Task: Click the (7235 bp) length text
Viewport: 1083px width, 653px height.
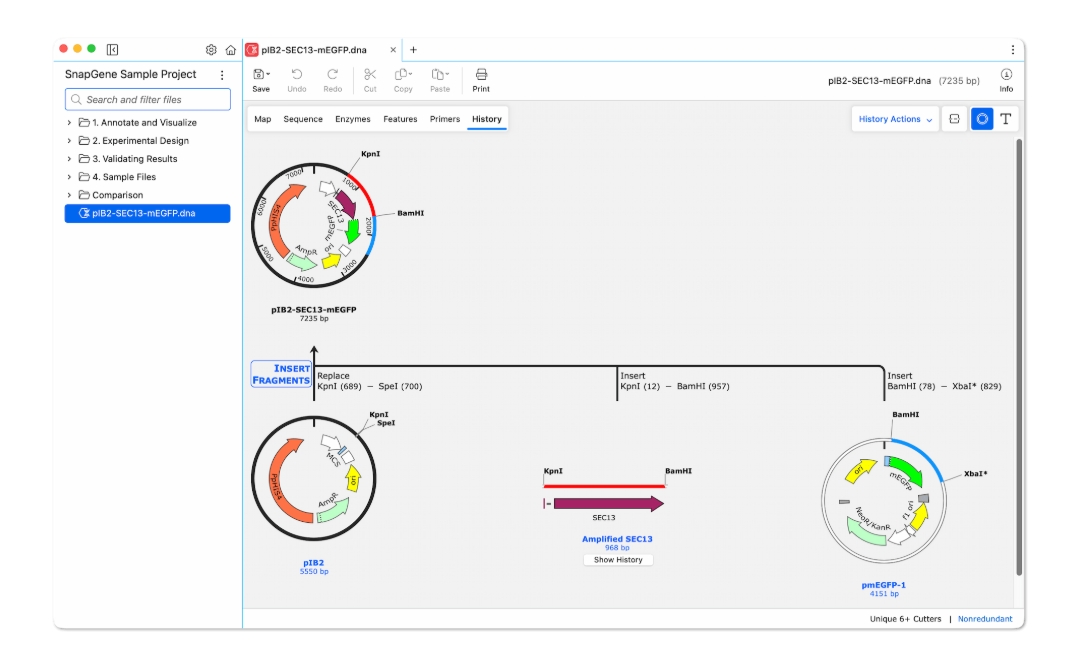Action: point(959,81)
